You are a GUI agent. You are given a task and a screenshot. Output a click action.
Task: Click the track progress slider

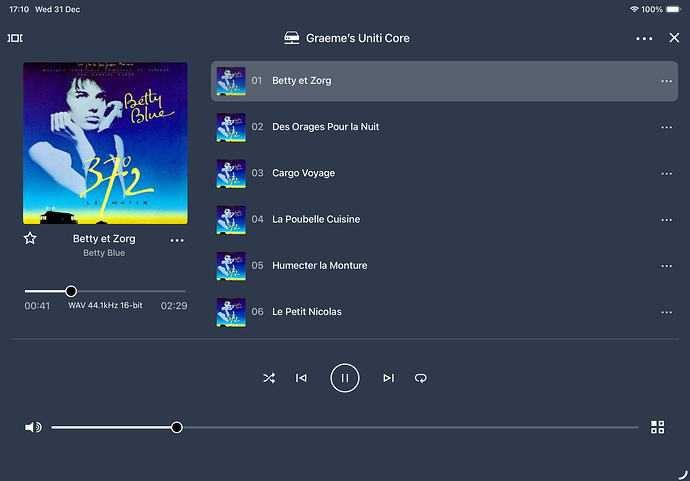tap(105, 291)
